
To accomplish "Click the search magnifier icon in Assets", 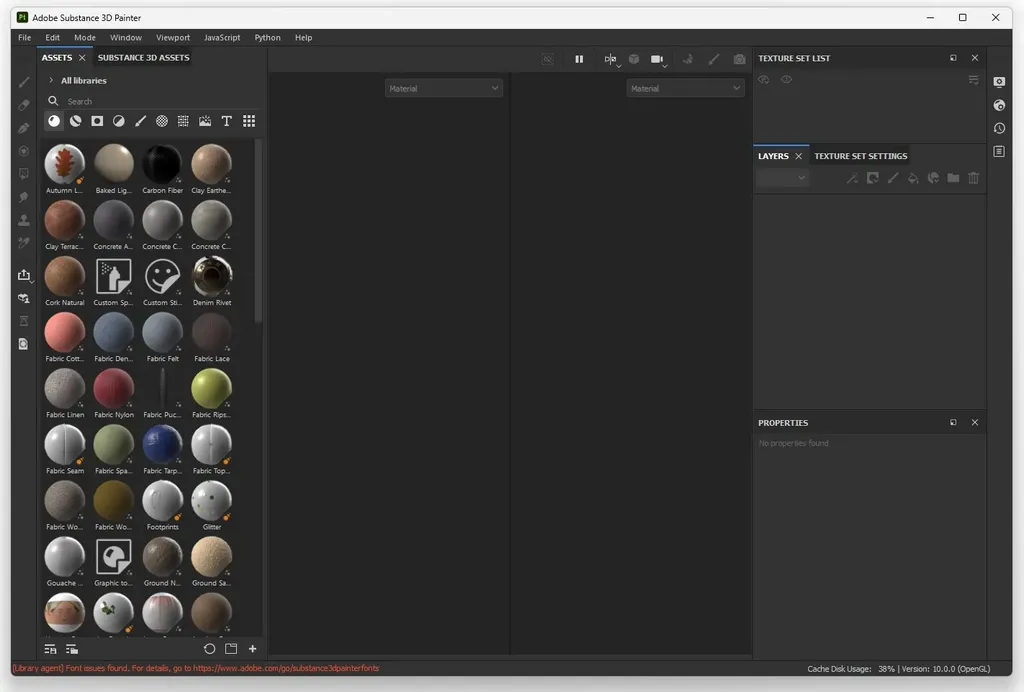I will coord(54,101).
